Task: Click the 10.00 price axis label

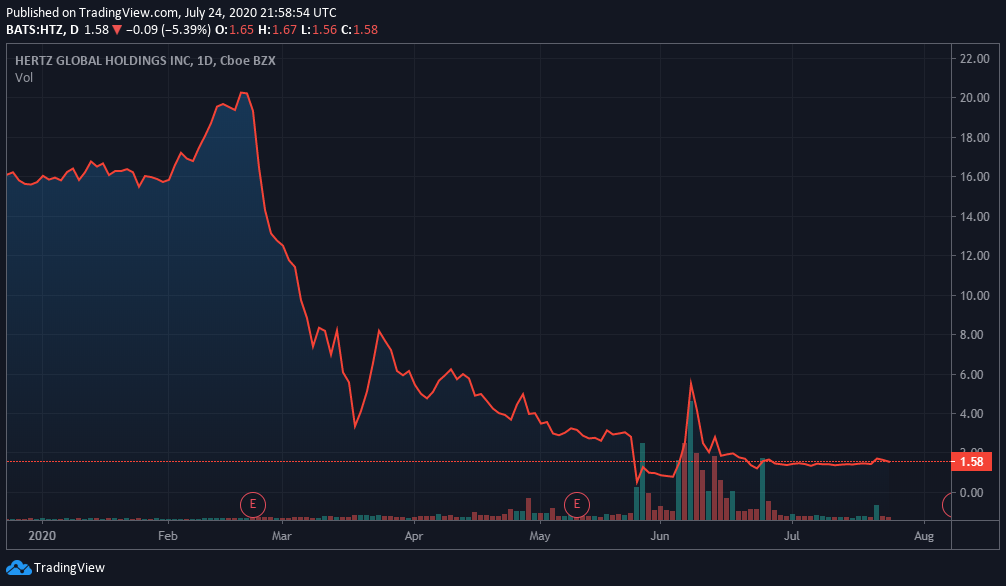Action: [974, 295]
